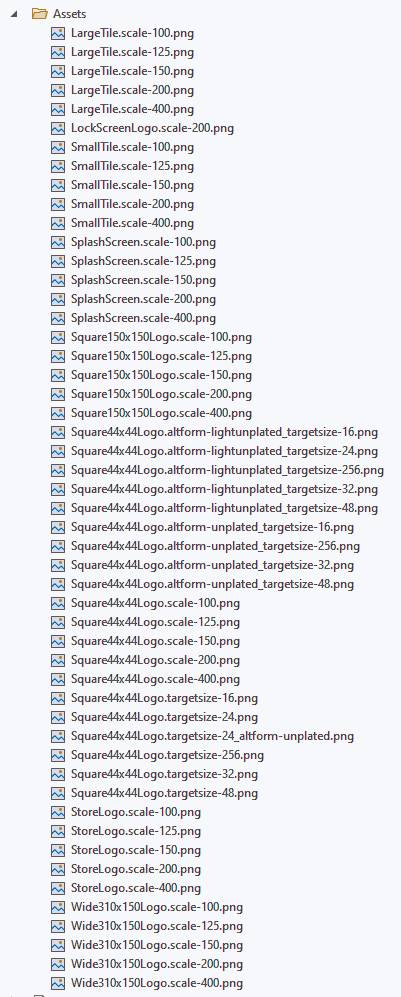The height and width of the screenshot is (997, 401).
Task: Select Square44x44Logo.targetsize-24_altform-unplated.png file
Action: click(x=212, y=736)
